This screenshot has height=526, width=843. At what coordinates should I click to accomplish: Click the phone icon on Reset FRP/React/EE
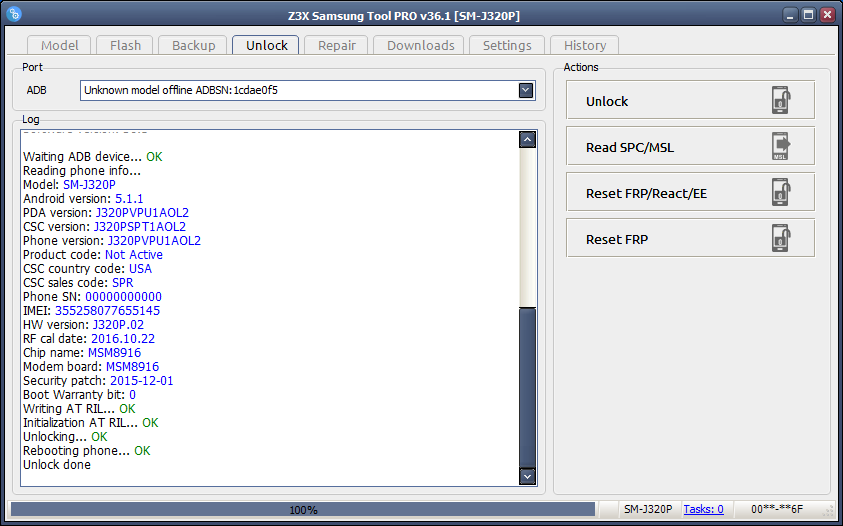781,192
